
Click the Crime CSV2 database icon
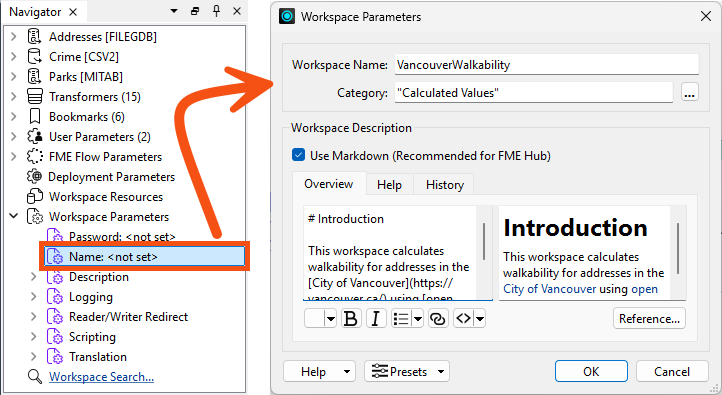[34, 56]
